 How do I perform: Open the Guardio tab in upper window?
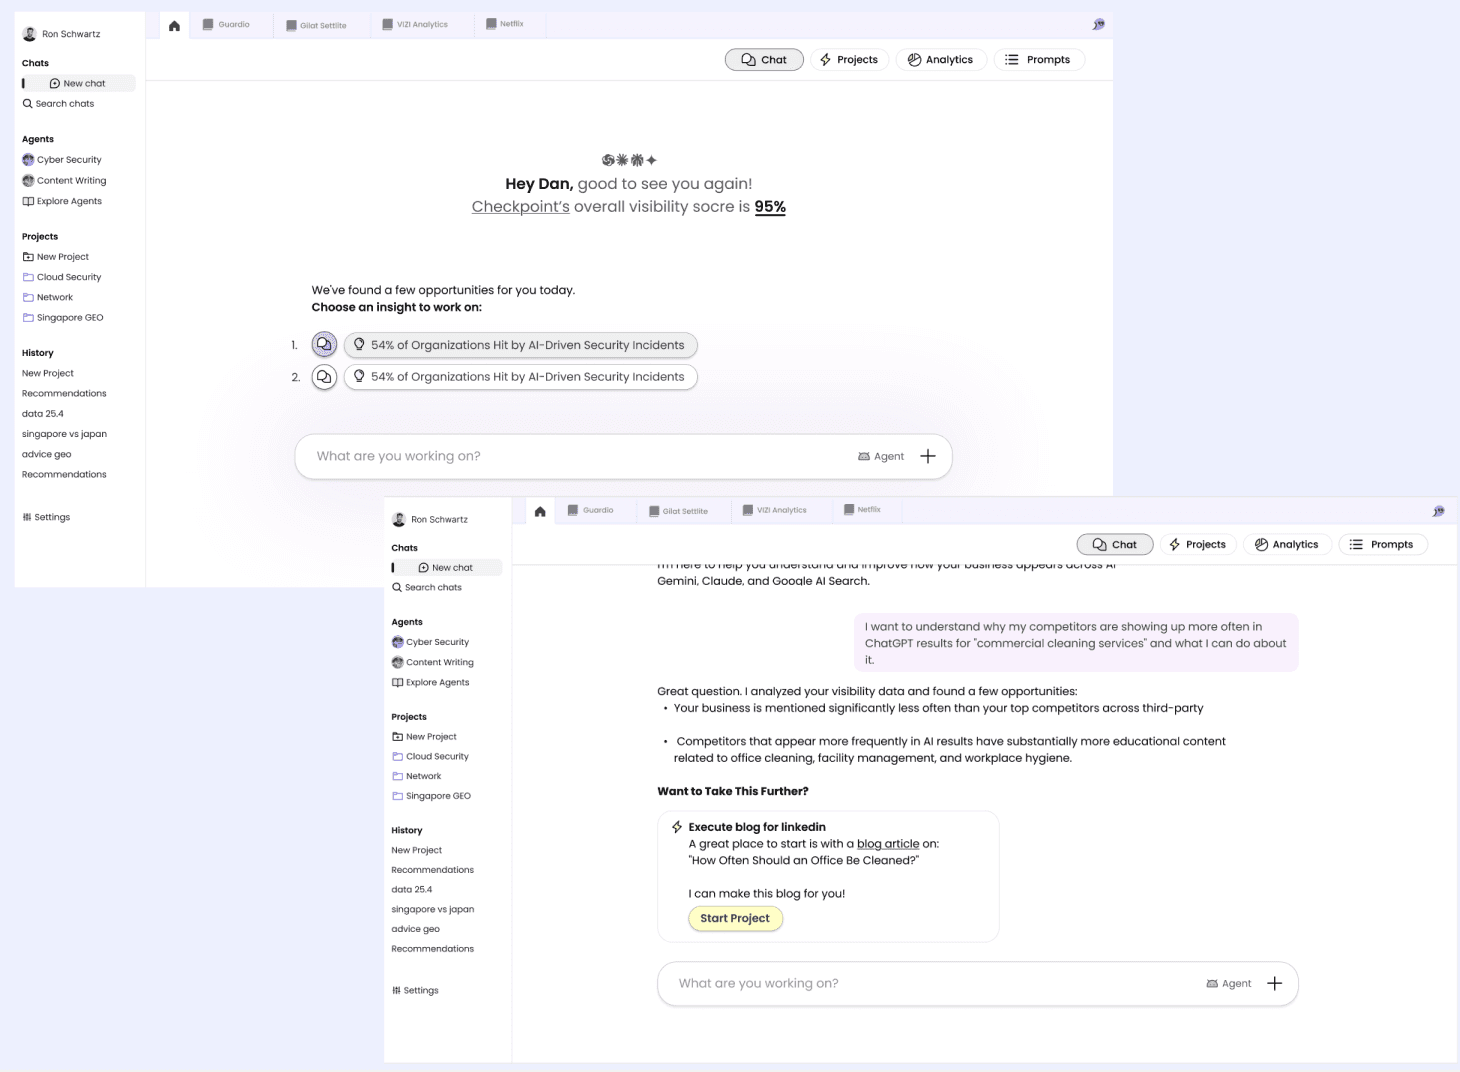tap(226, 24)
